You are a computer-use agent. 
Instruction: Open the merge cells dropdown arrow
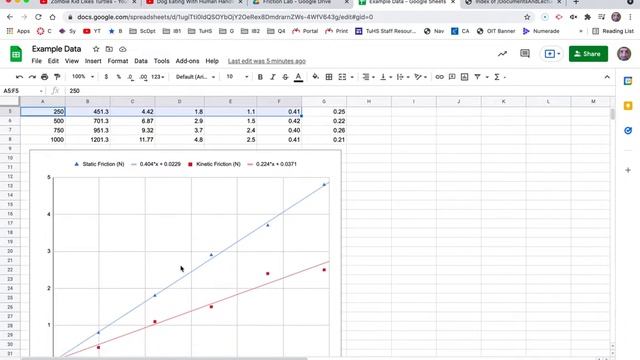(x=352, y=77)
